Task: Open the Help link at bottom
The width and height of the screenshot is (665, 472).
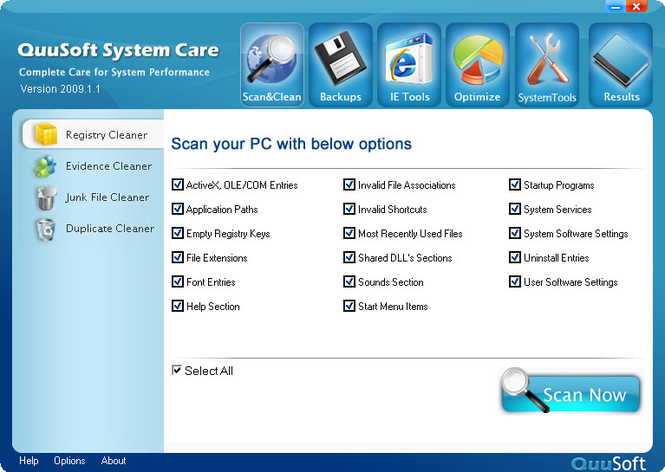Action: [x=28, y=461]
